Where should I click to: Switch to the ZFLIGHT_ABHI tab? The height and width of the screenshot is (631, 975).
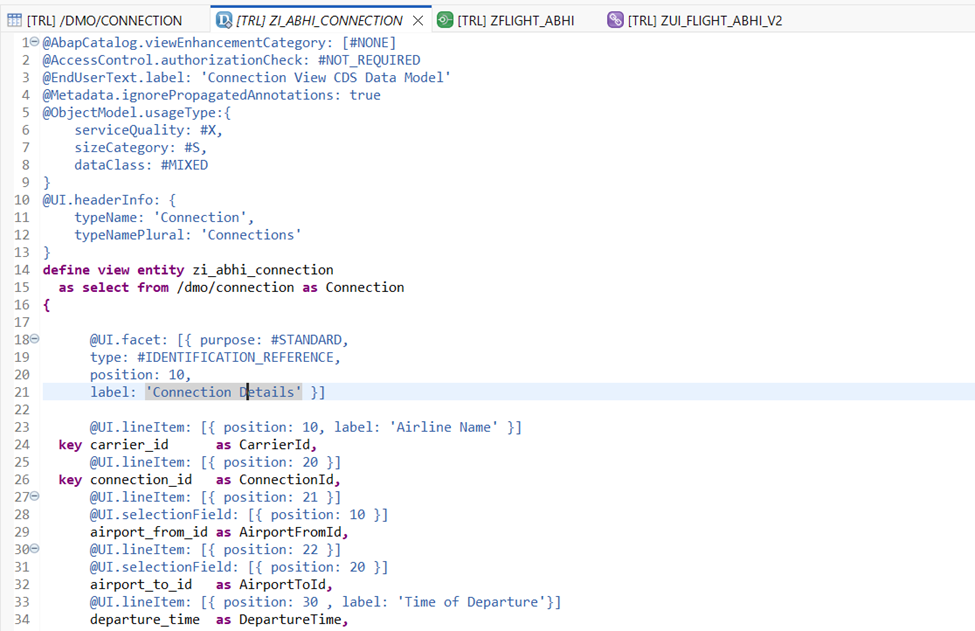[515, 20]
